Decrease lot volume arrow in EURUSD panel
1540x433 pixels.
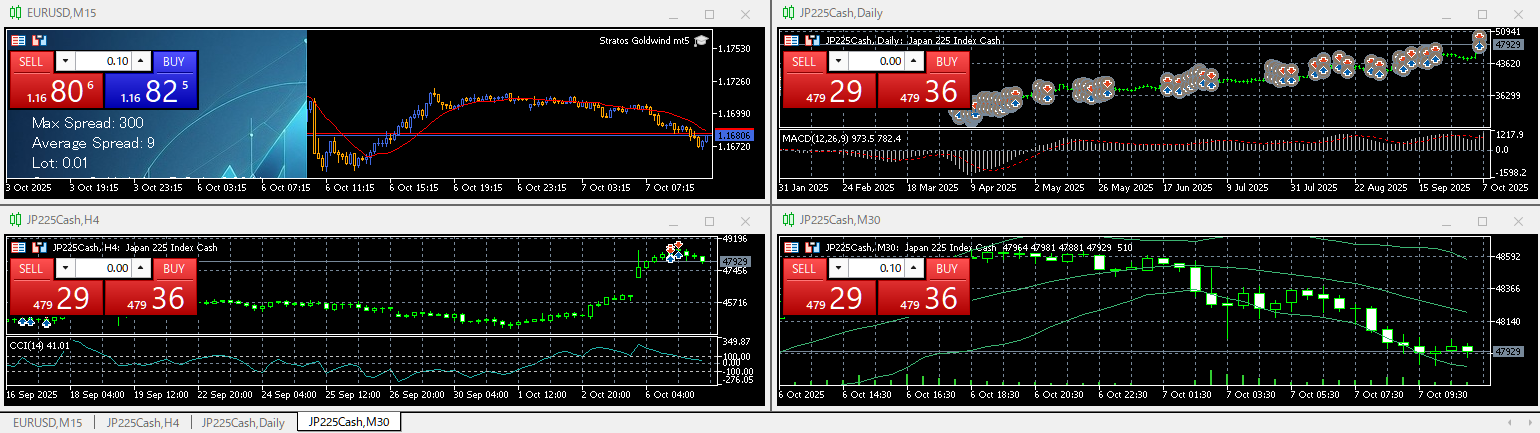(x=66, y=61)
